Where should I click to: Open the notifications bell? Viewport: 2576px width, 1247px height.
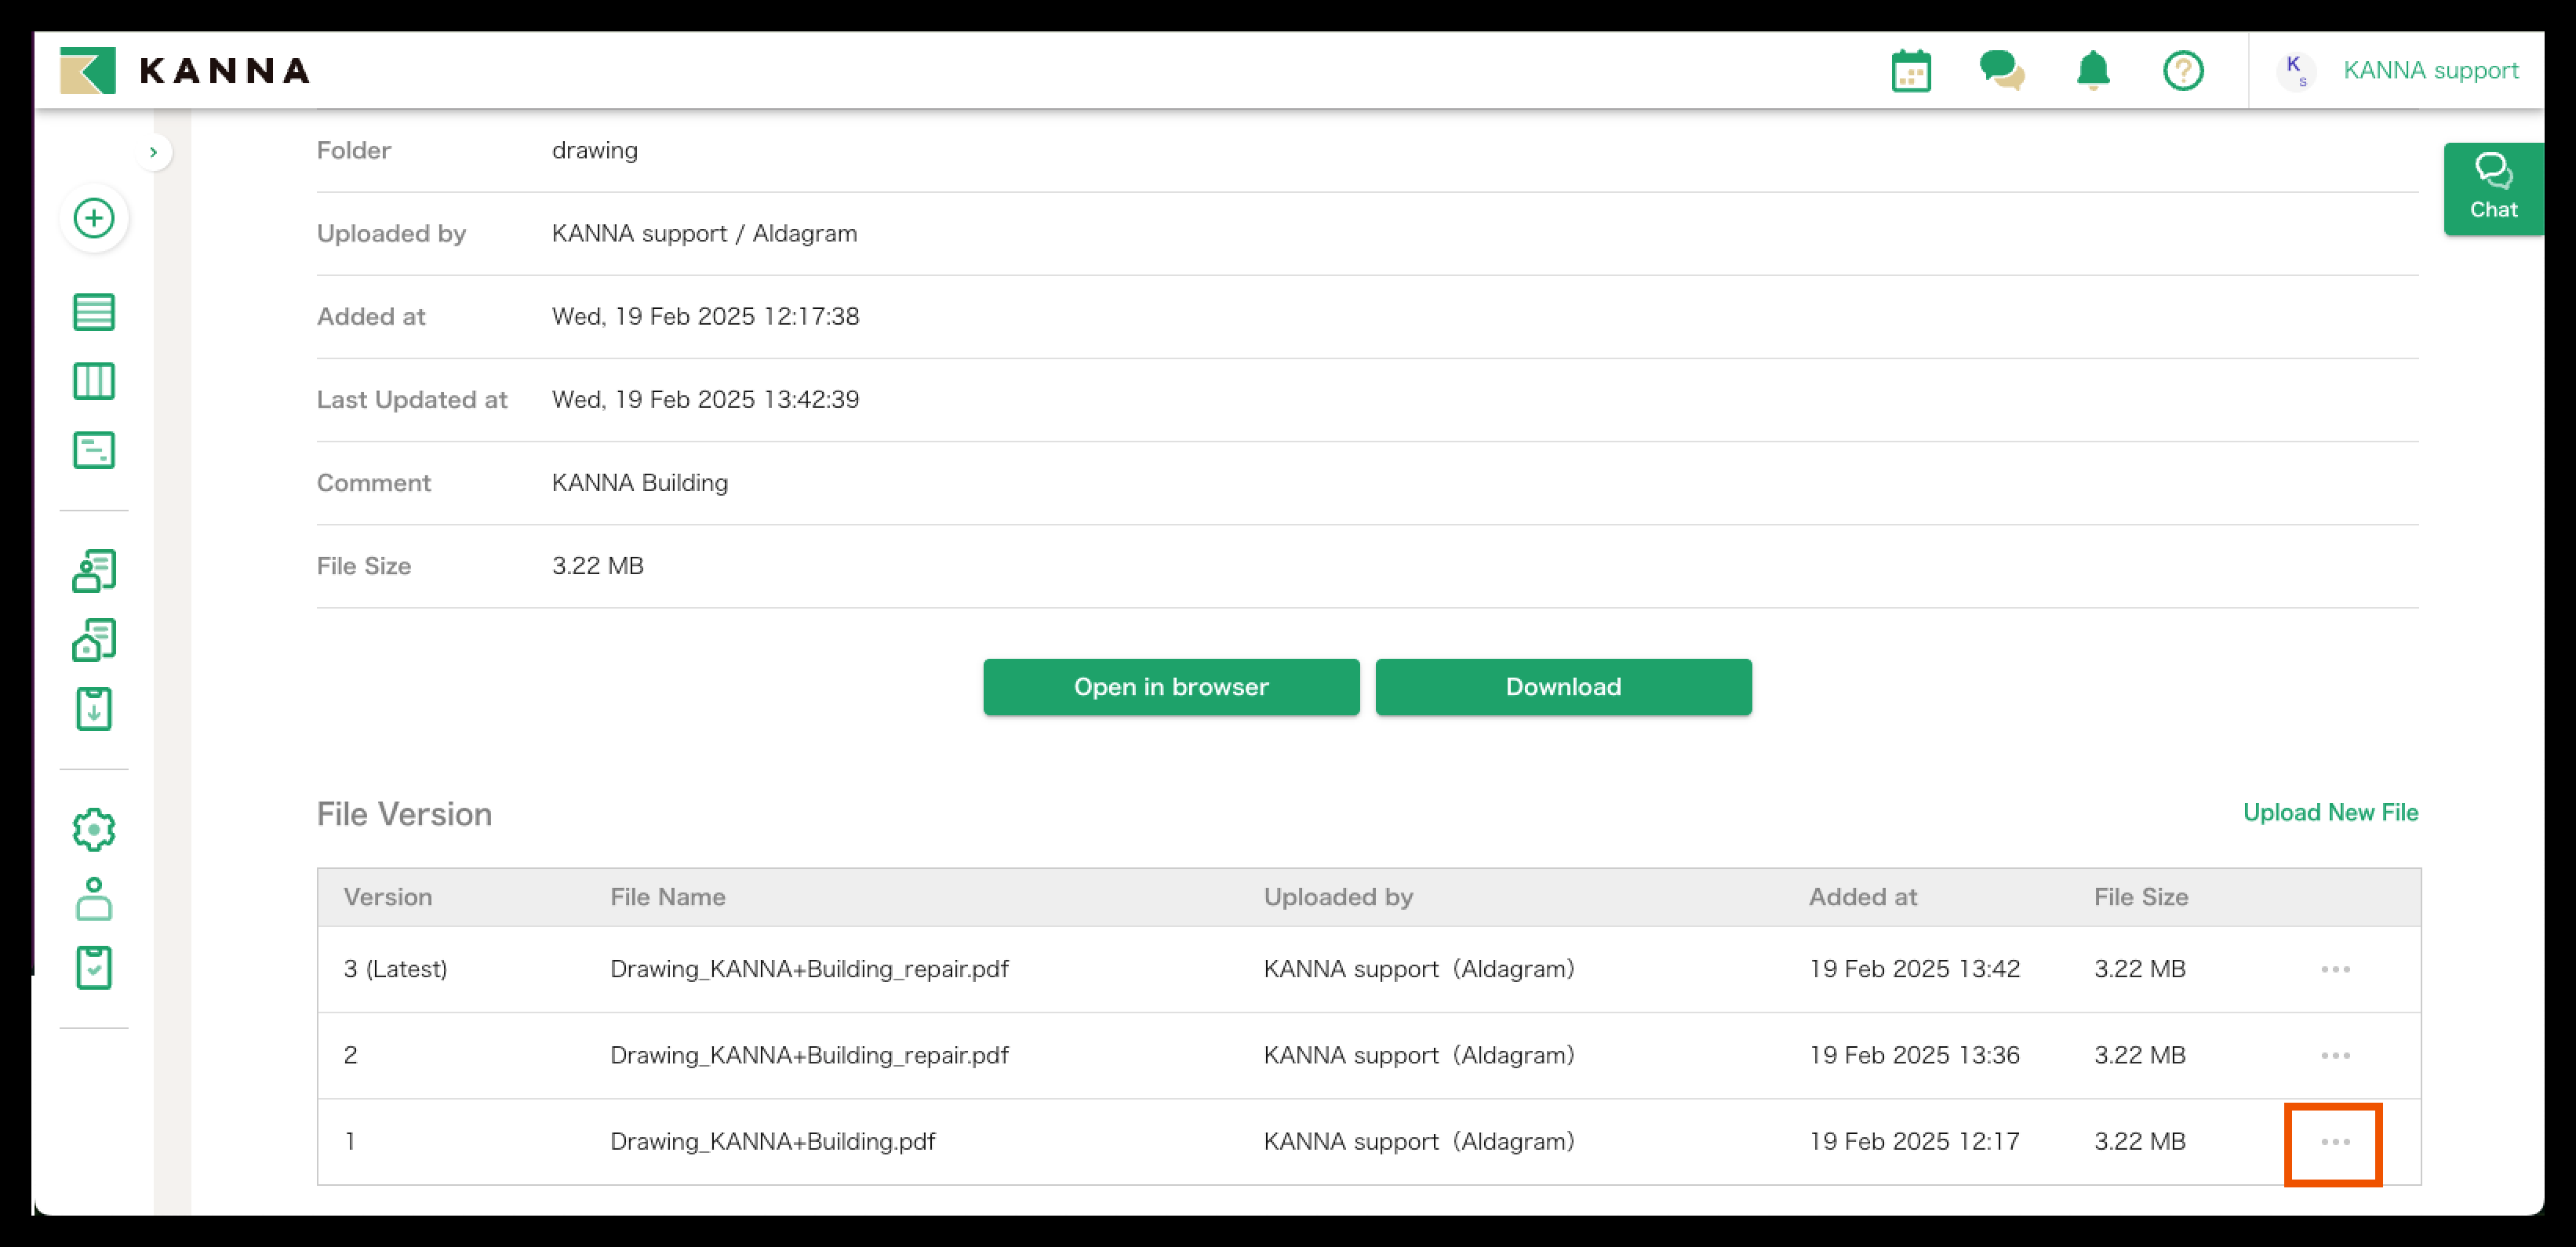2093,71
